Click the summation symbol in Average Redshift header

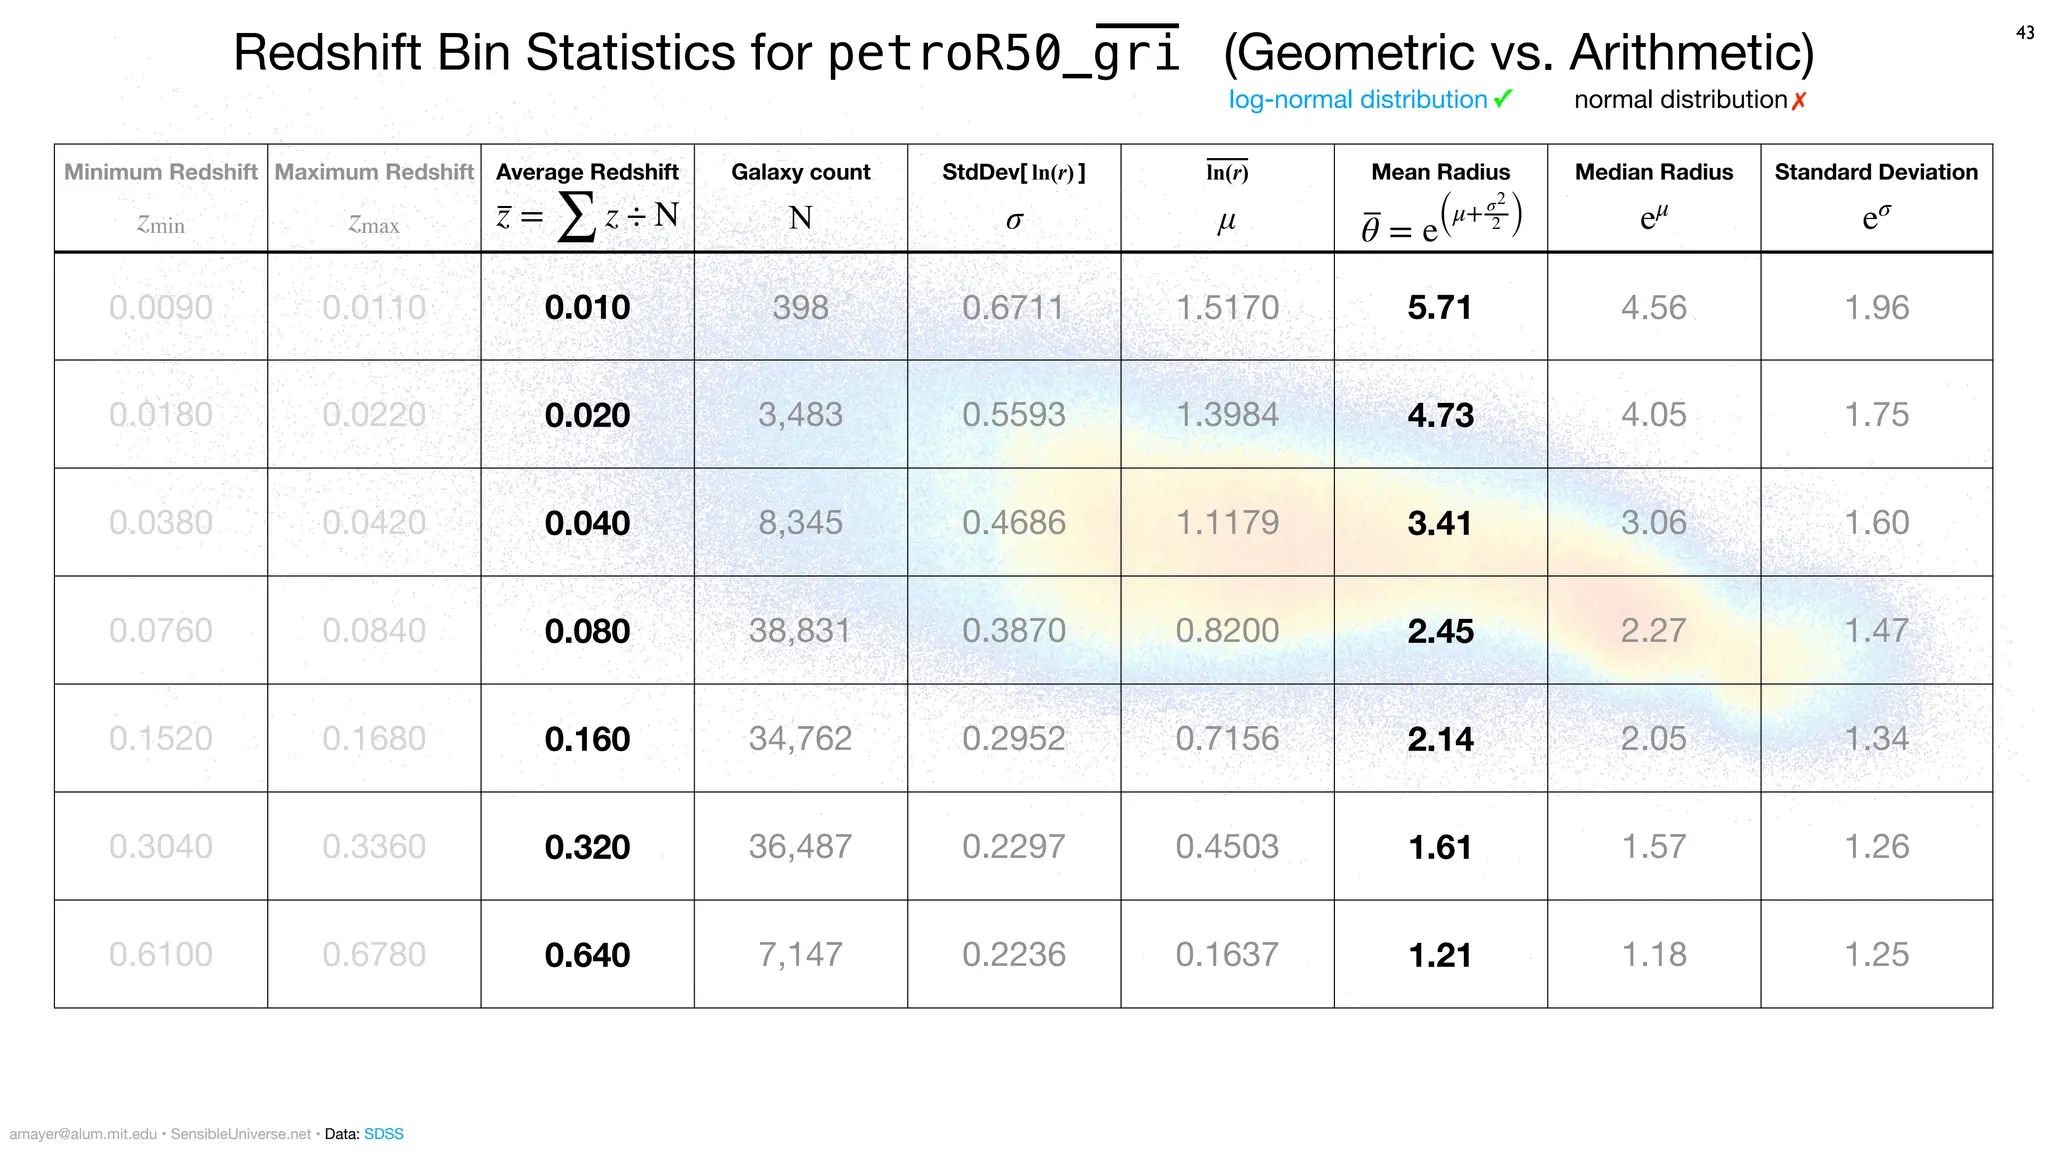click(575, 216)
